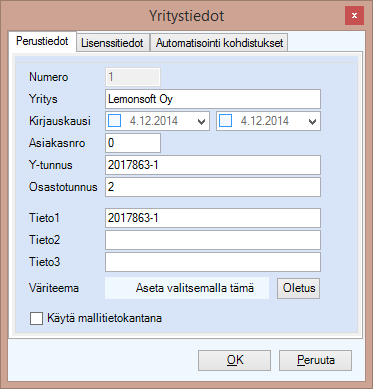Close the Yritystiedot dialog

354,16
